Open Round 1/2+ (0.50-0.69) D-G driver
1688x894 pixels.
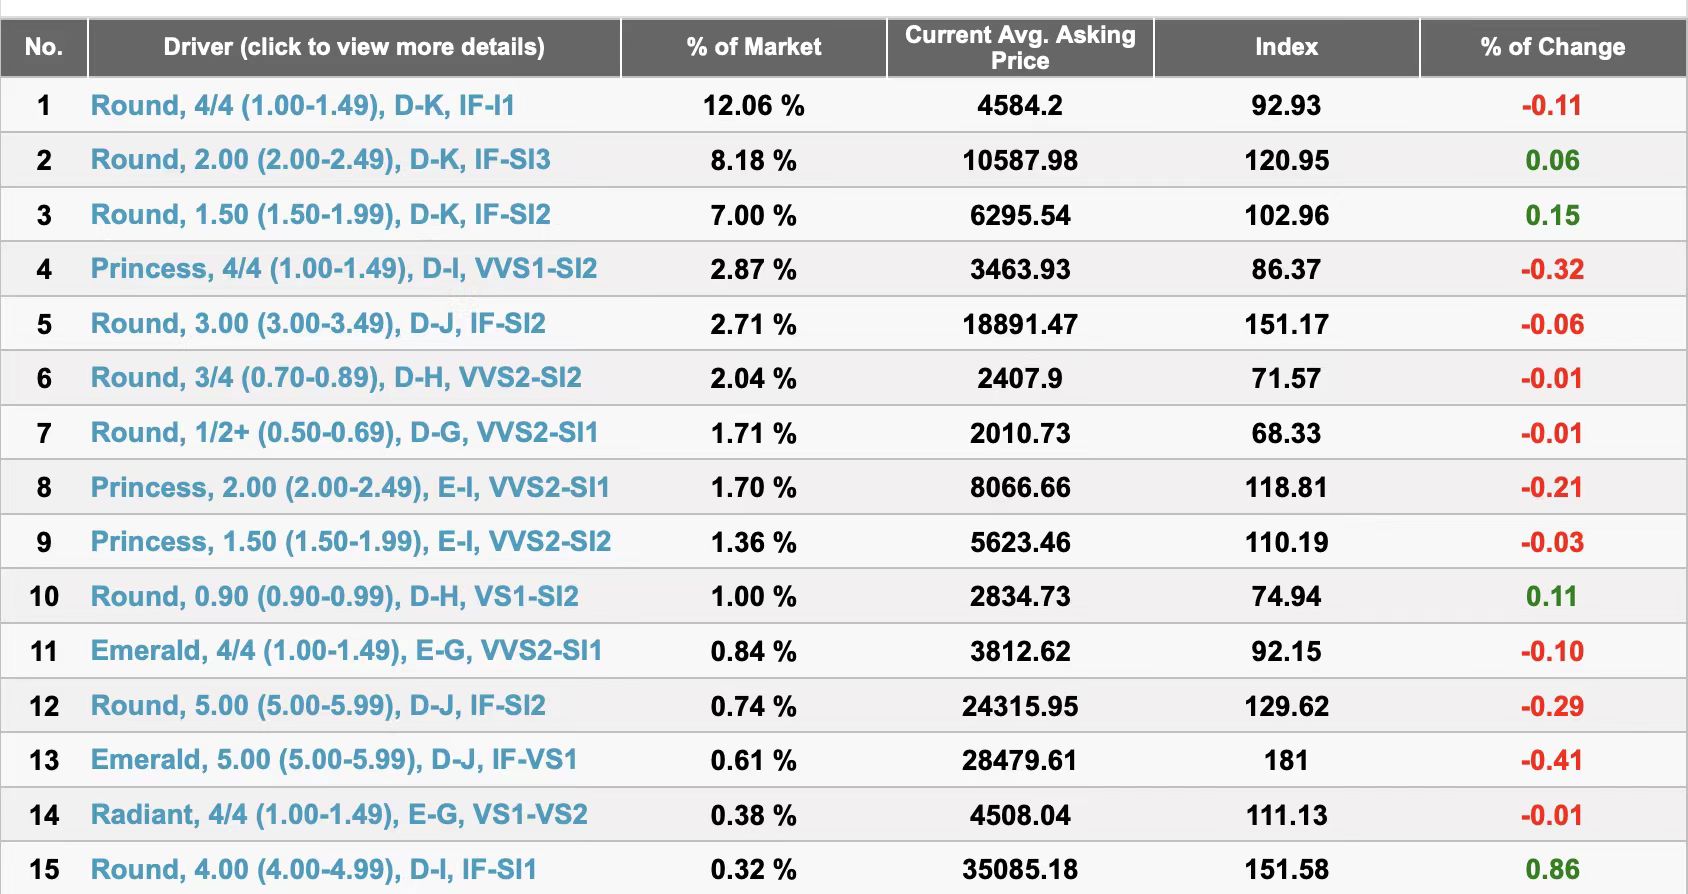(344, 433)
